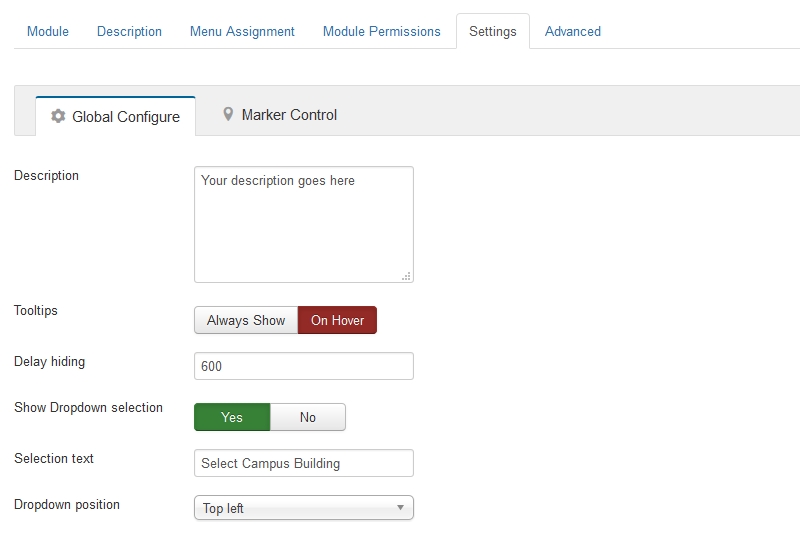Open the Dropdown position select box
Viewport: 800px width, 540px height.
[304, 508]
